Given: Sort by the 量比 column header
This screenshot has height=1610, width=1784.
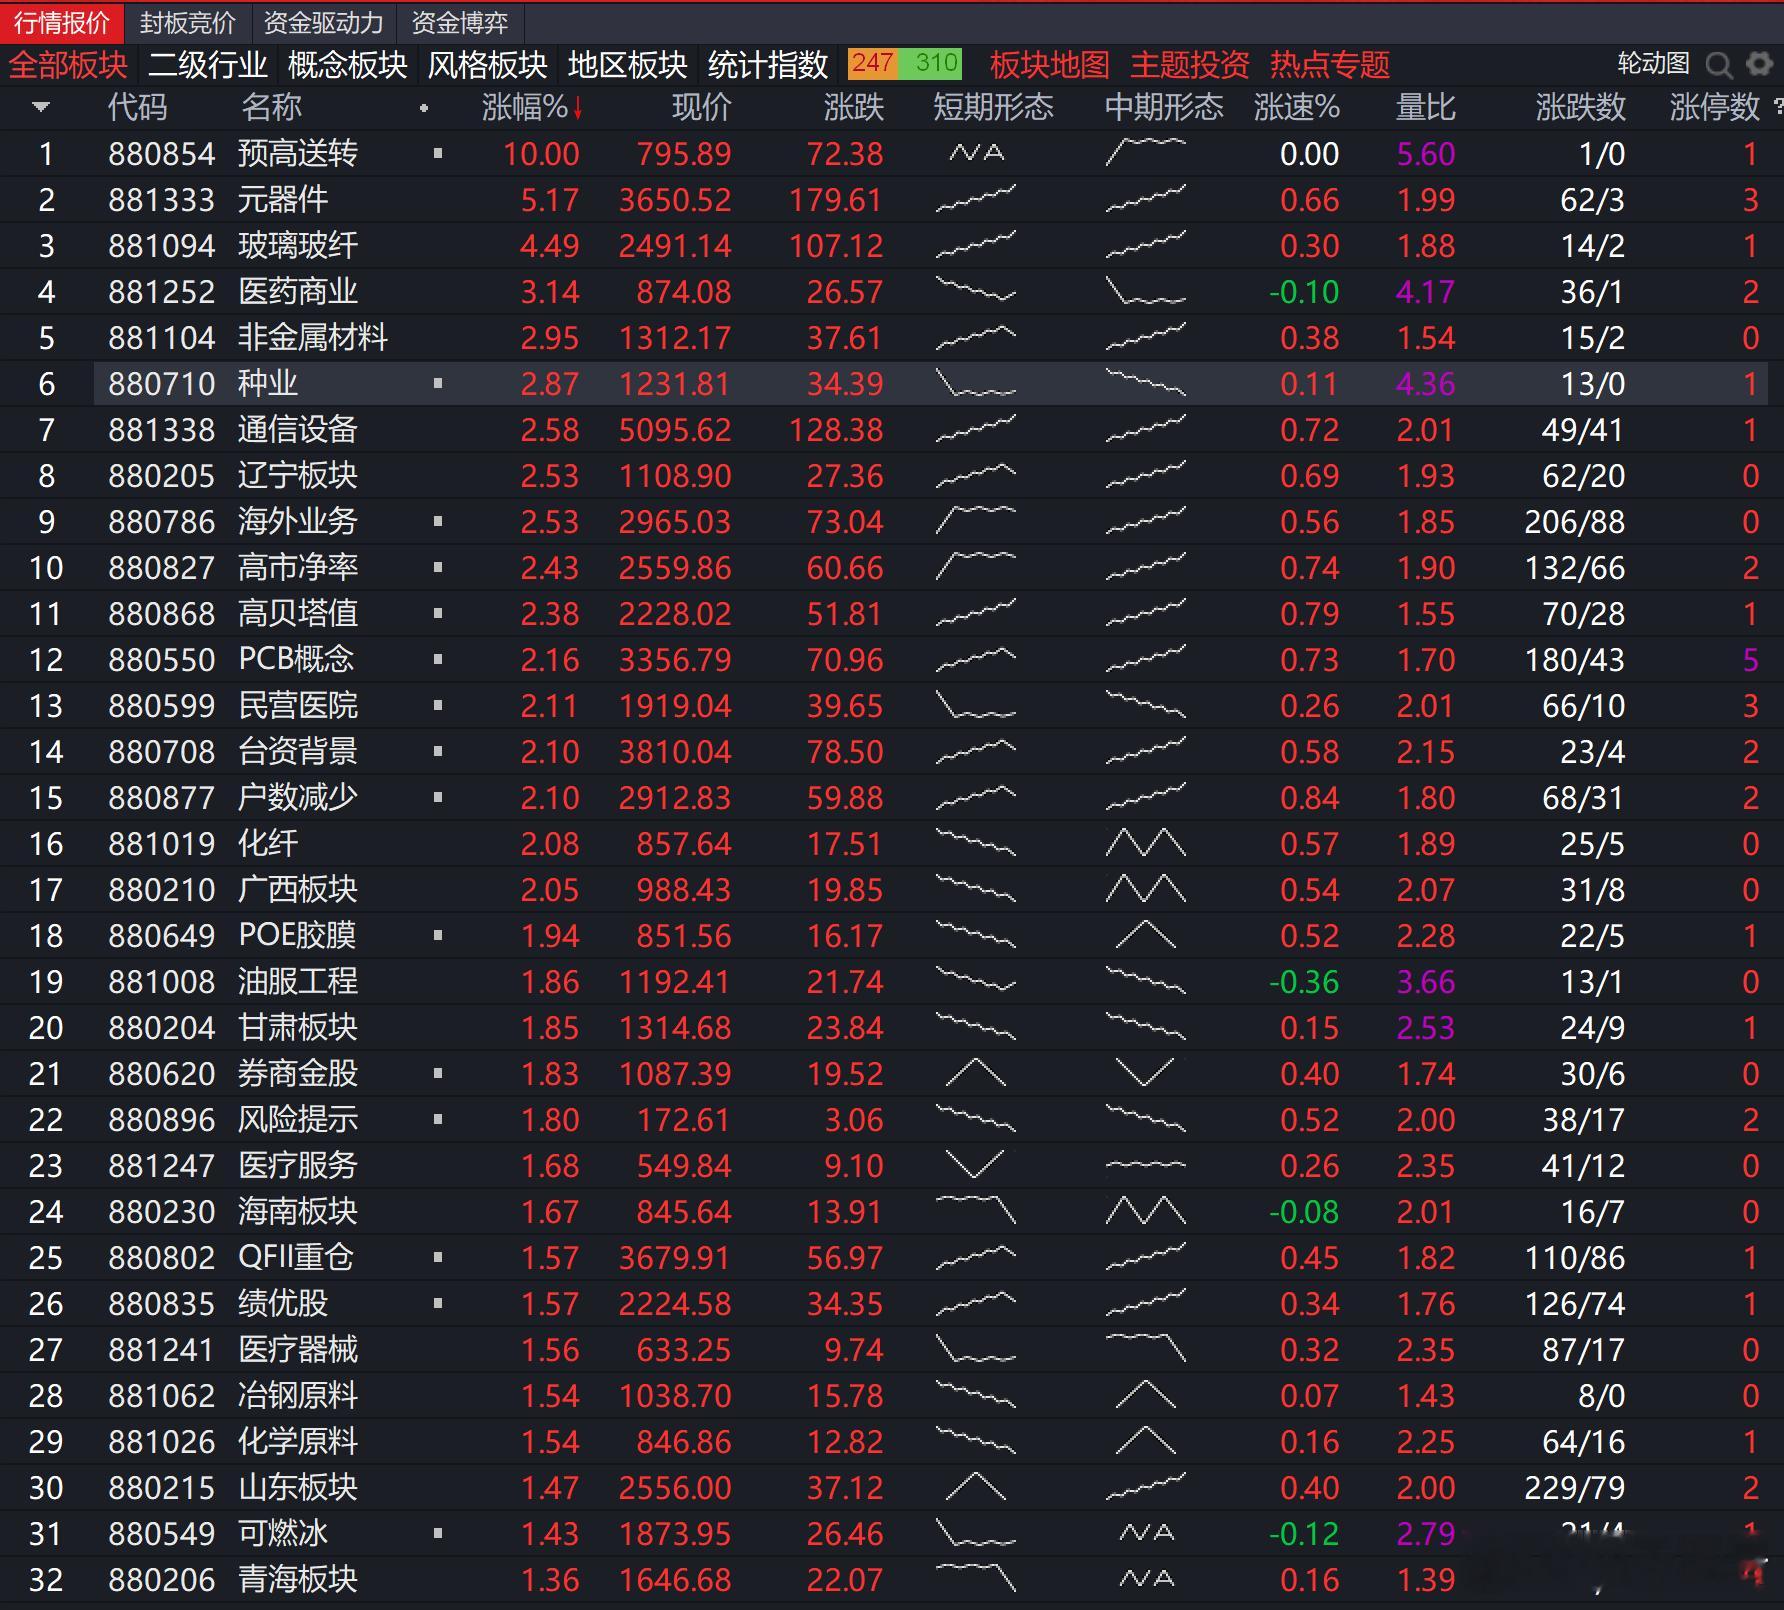Looking at the screenshot, I should pos(1426,107).
